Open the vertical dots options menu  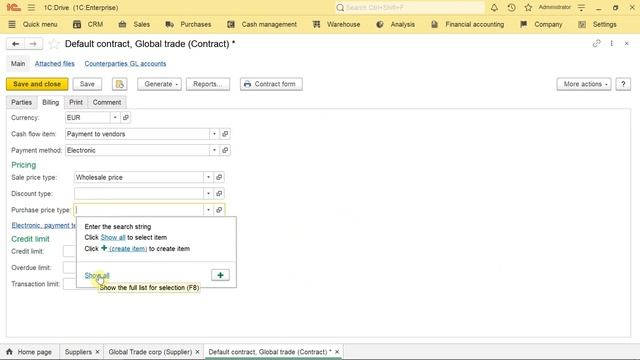click(x=611, y=43)
